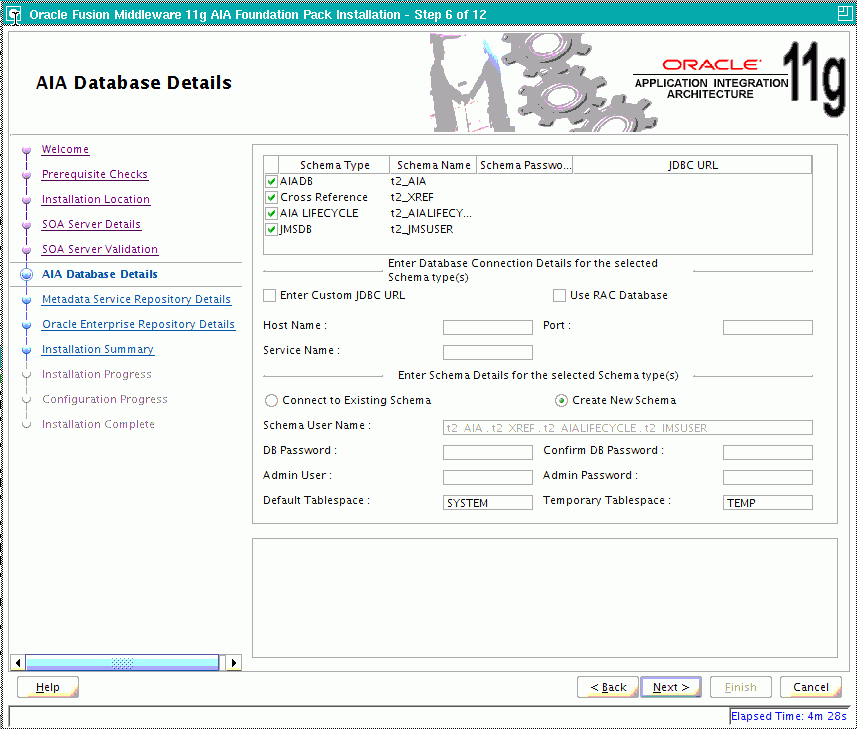Select the t2_AIA schema name cell
The width and height of the screenshot is (857, 729).
[x=432, y=181]
